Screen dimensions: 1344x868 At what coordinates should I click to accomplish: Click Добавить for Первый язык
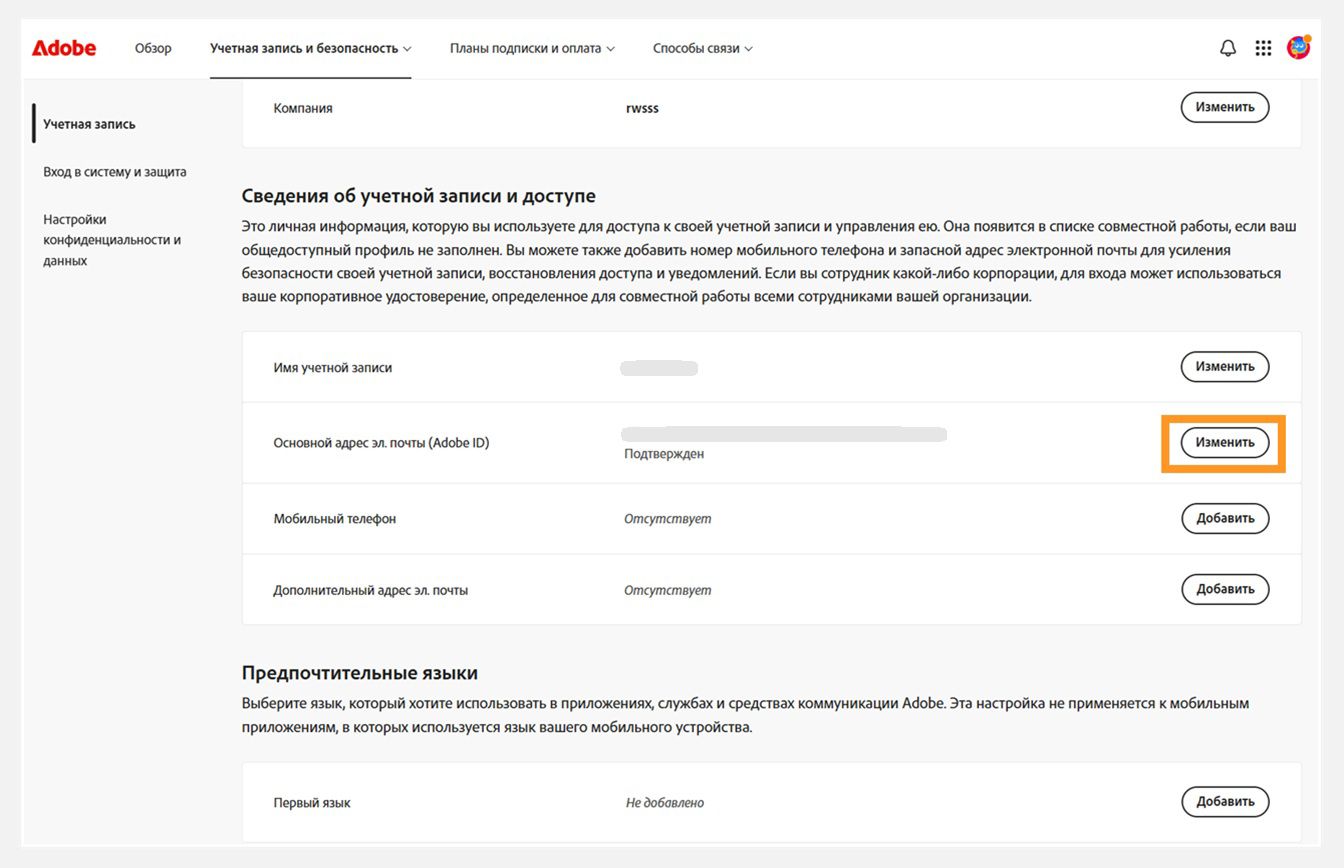(1224, 801)
